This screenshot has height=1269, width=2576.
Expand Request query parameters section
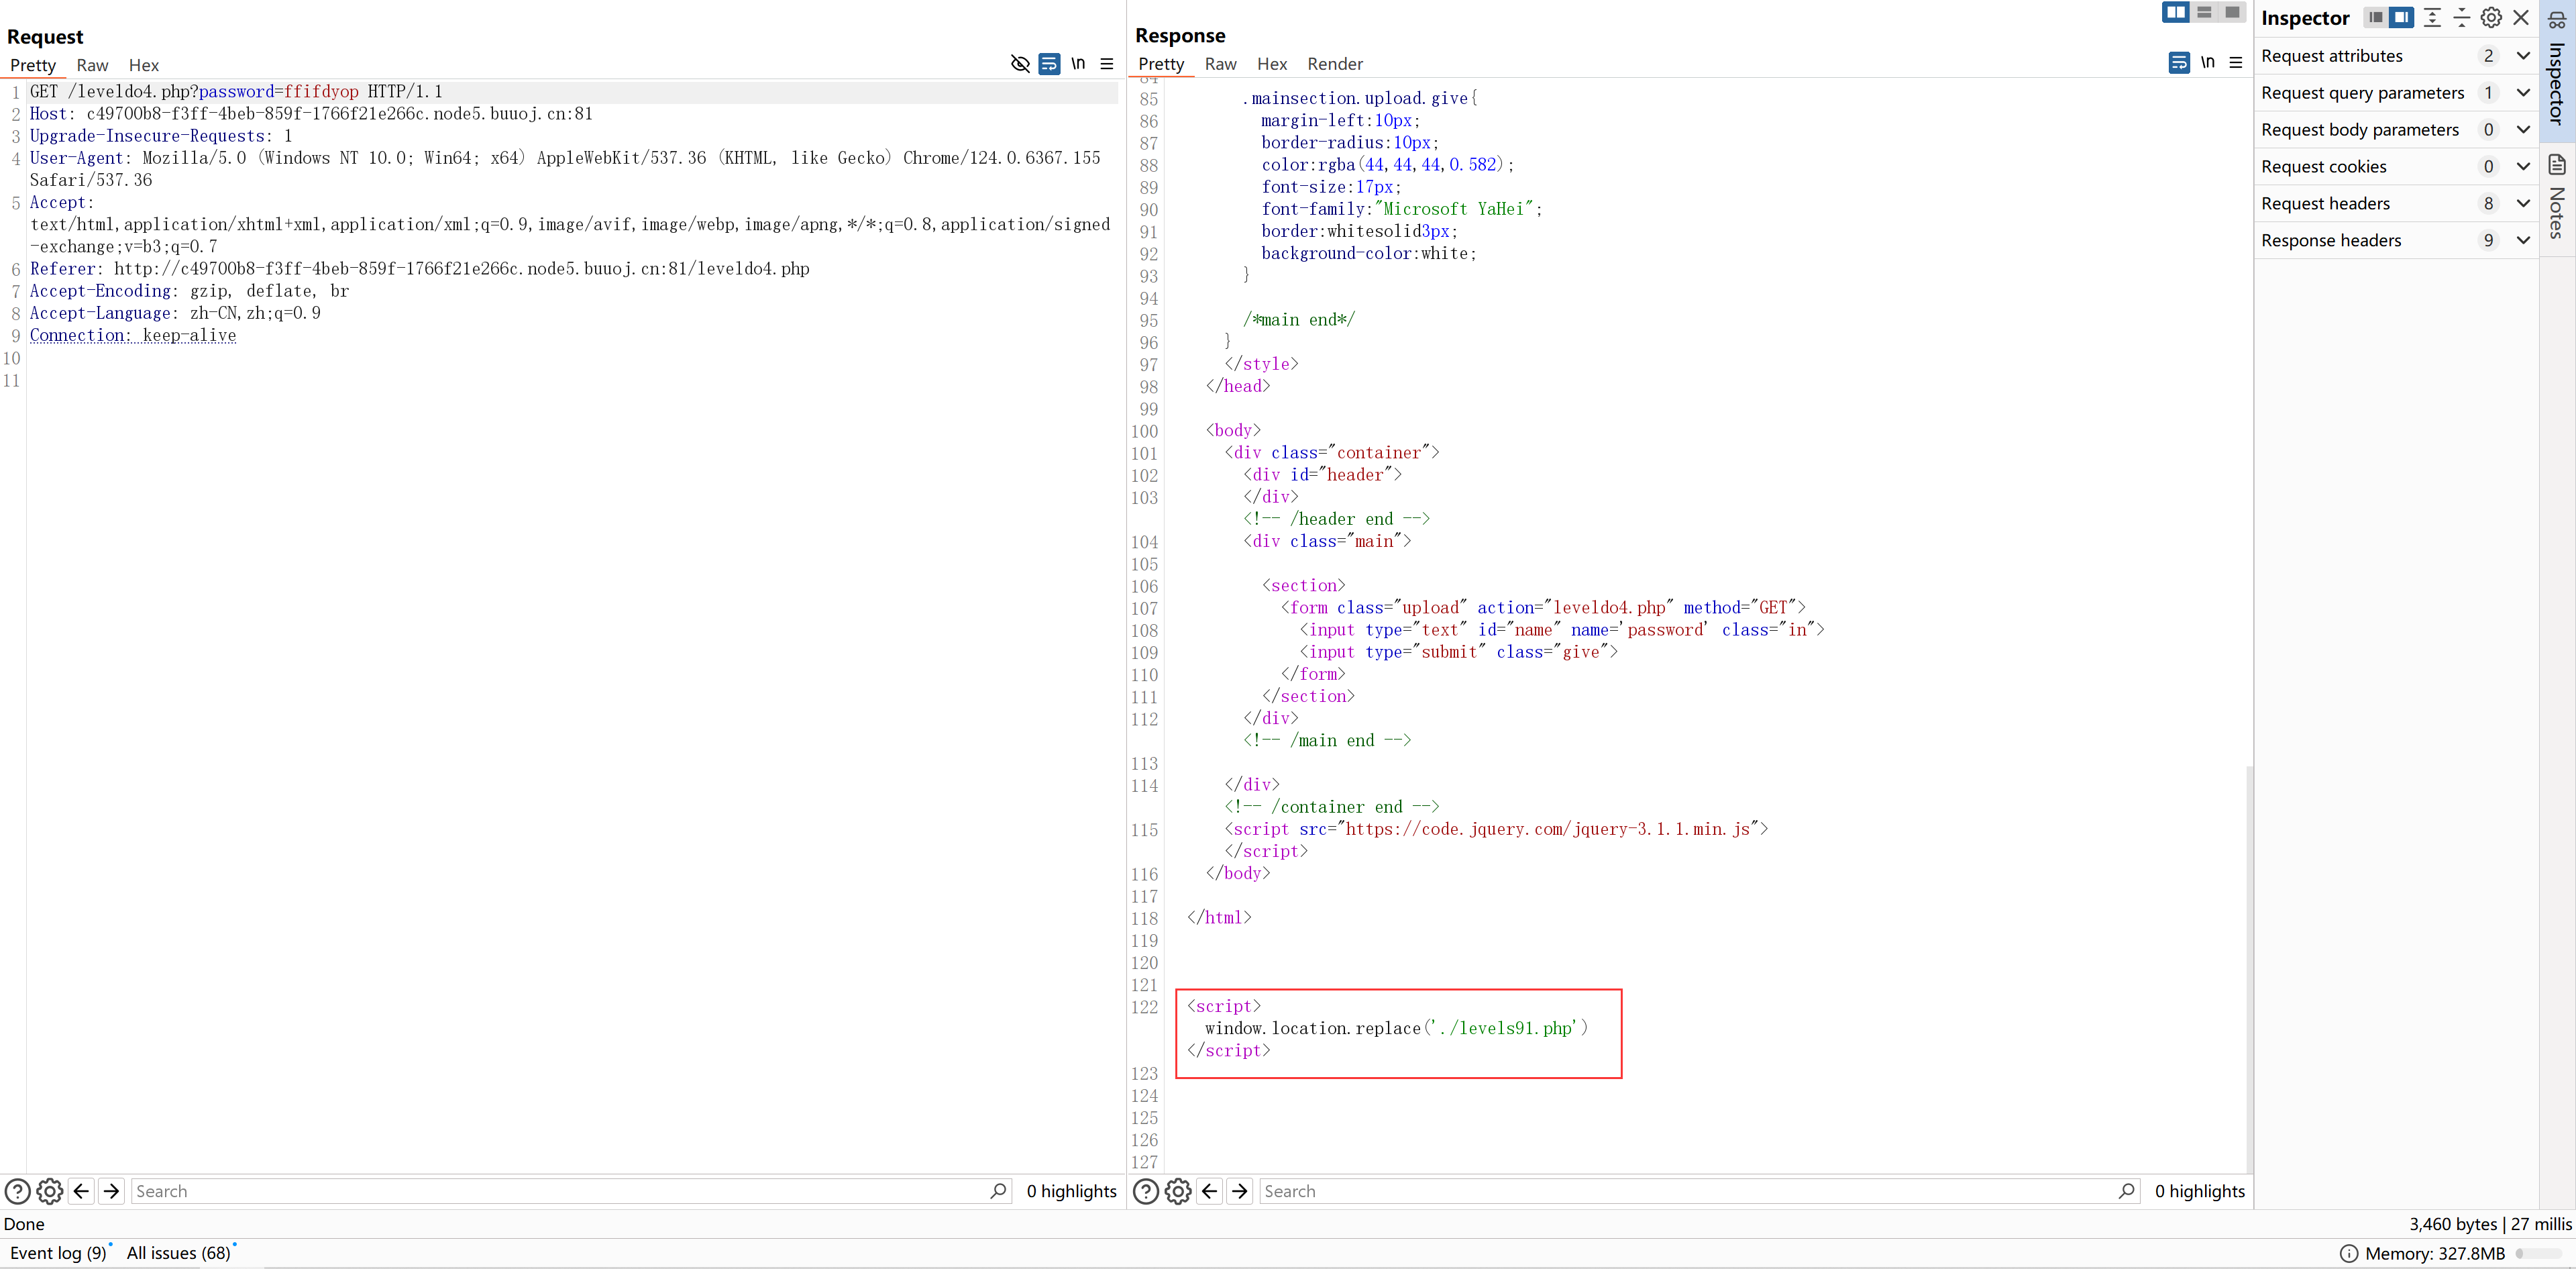pos(2523,93)
